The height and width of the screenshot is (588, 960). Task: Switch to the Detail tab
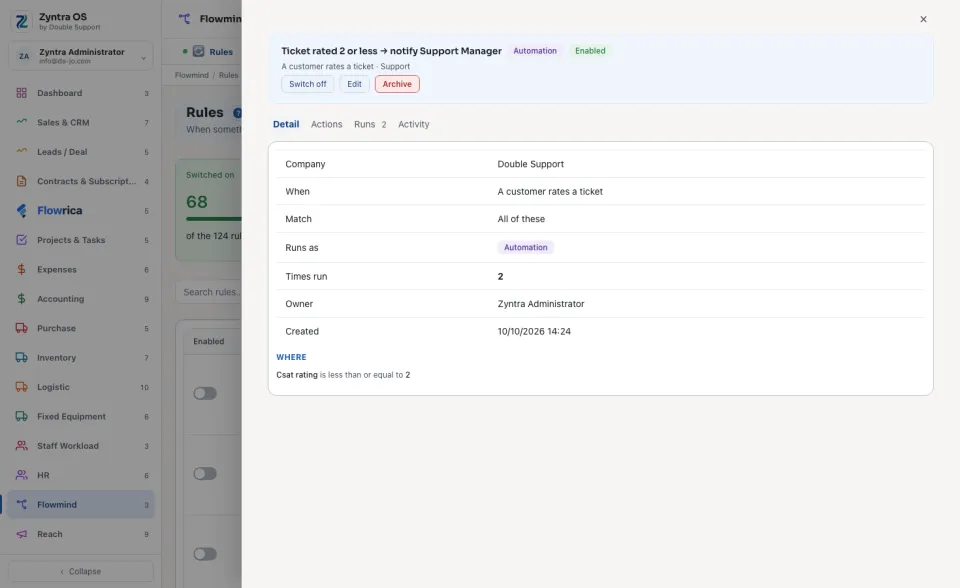(x=286, y=124)
